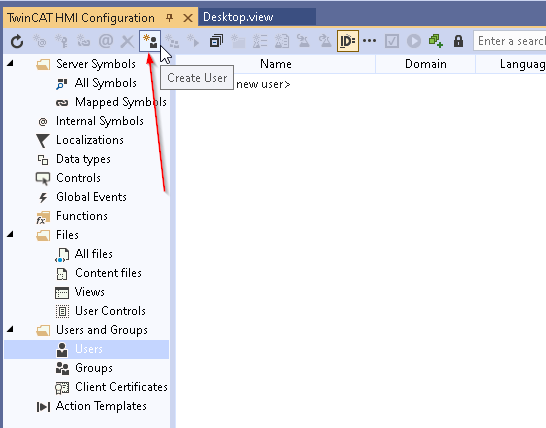Open the three-dots more options icon
546x428 pixels.
(369, 41)
